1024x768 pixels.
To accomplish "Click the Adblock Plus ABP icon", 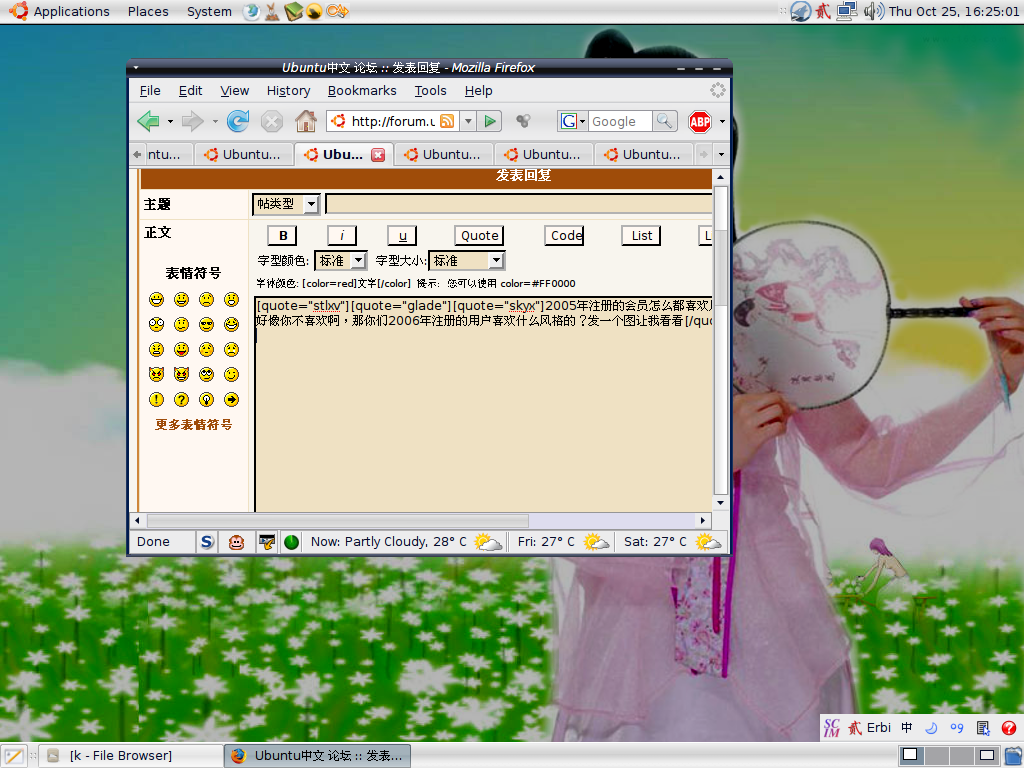I will pyautogui.click(x=700, y=121).
